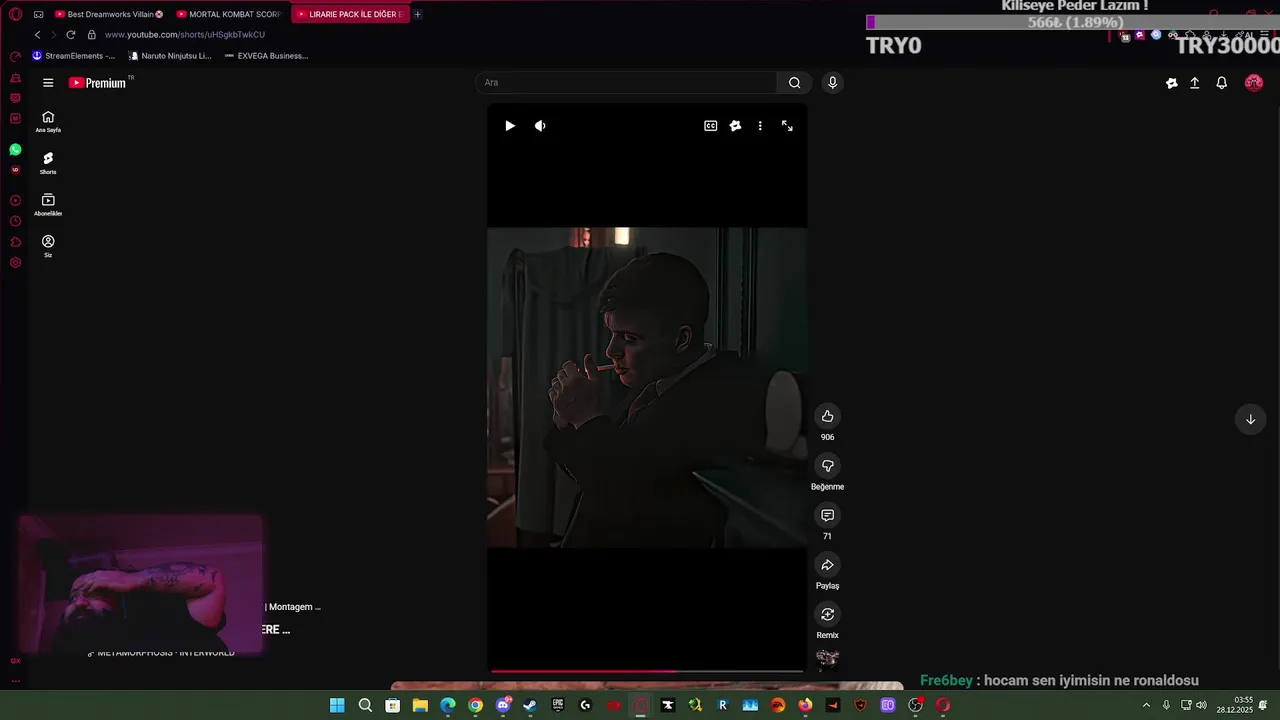This screenshot has height=720, width=1280.
Task: Open volume control in system tray
Action: pos(1201,705)
